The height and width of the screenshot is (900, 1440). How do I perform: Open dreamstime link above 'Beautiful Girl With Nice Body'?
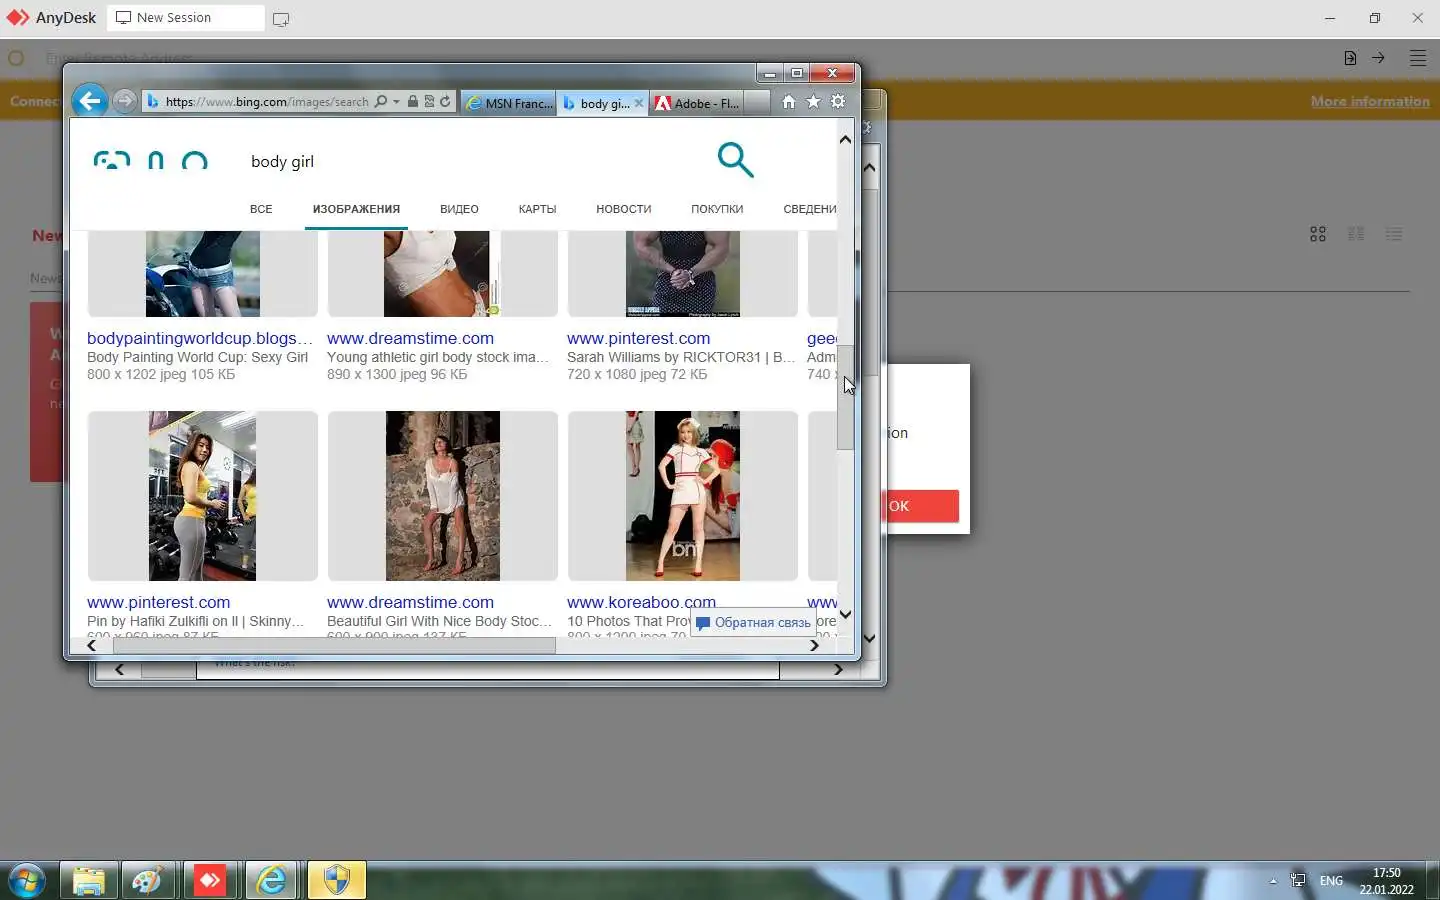(410, 602)
